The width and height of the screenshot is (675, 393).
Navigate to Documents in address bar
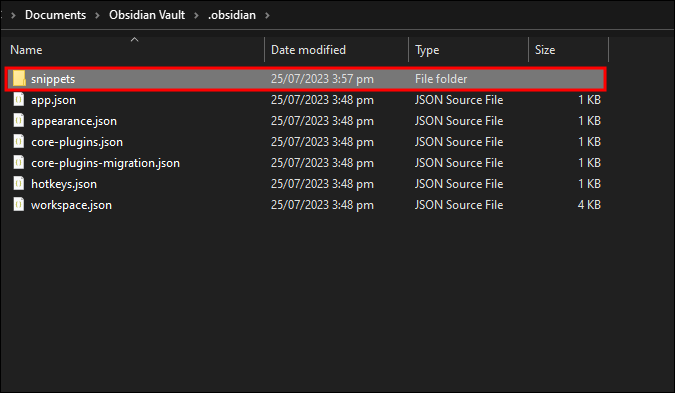click(56, 15)
